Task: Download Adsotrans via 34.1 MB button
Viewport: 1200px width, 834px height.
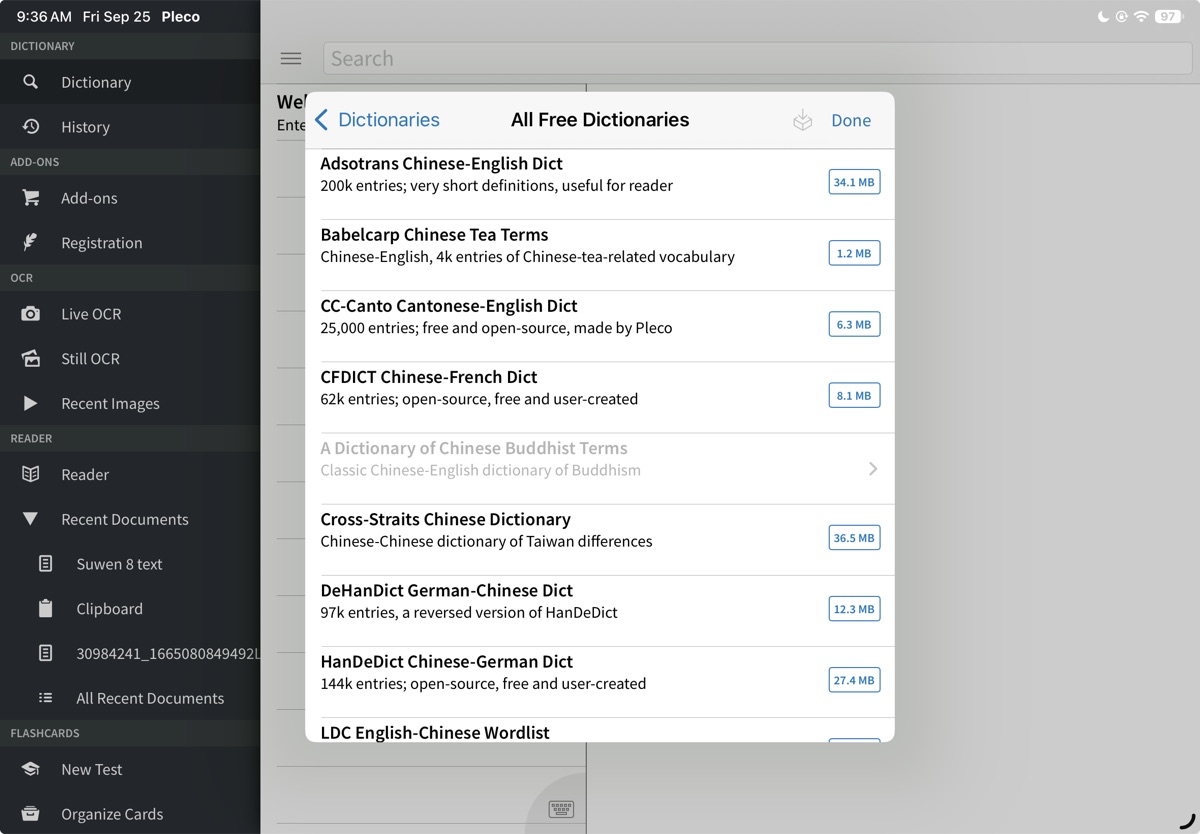Action: (x=854, y=183)
